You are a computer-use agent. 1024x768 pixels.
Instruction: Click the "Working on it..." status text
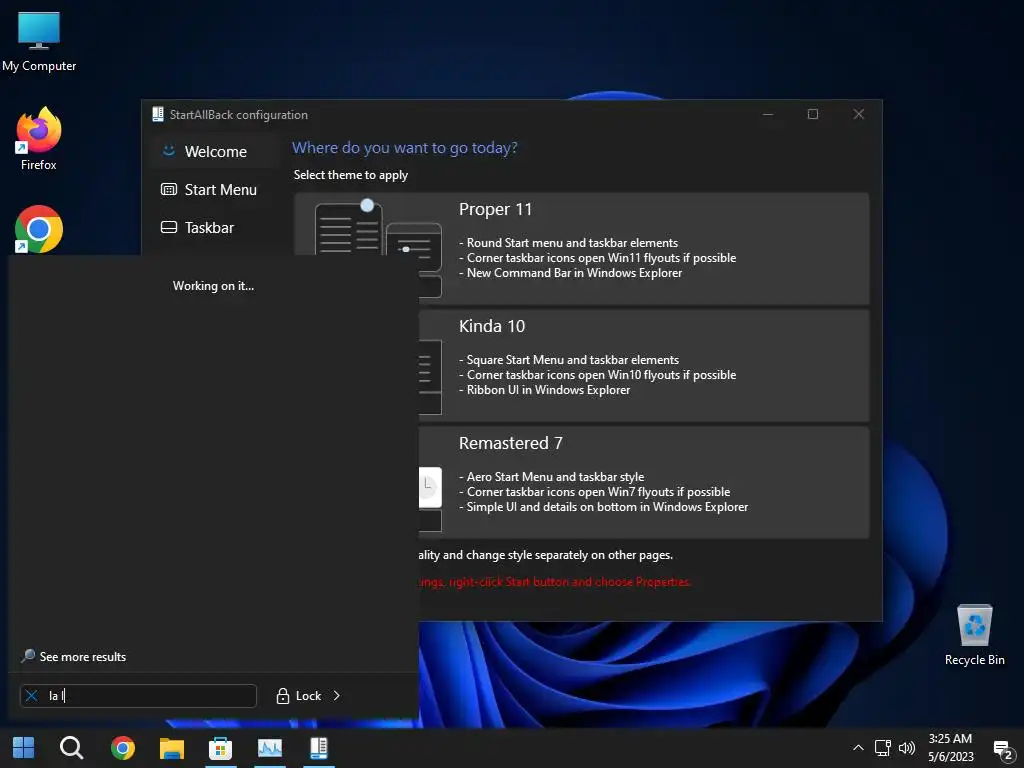tap(214, 286)
